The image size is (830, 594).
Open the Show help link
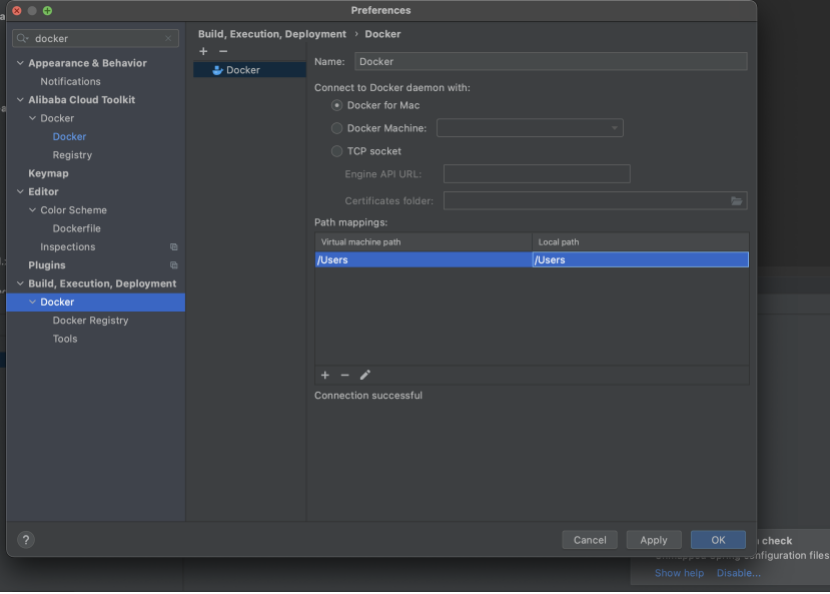pos(678,572)
